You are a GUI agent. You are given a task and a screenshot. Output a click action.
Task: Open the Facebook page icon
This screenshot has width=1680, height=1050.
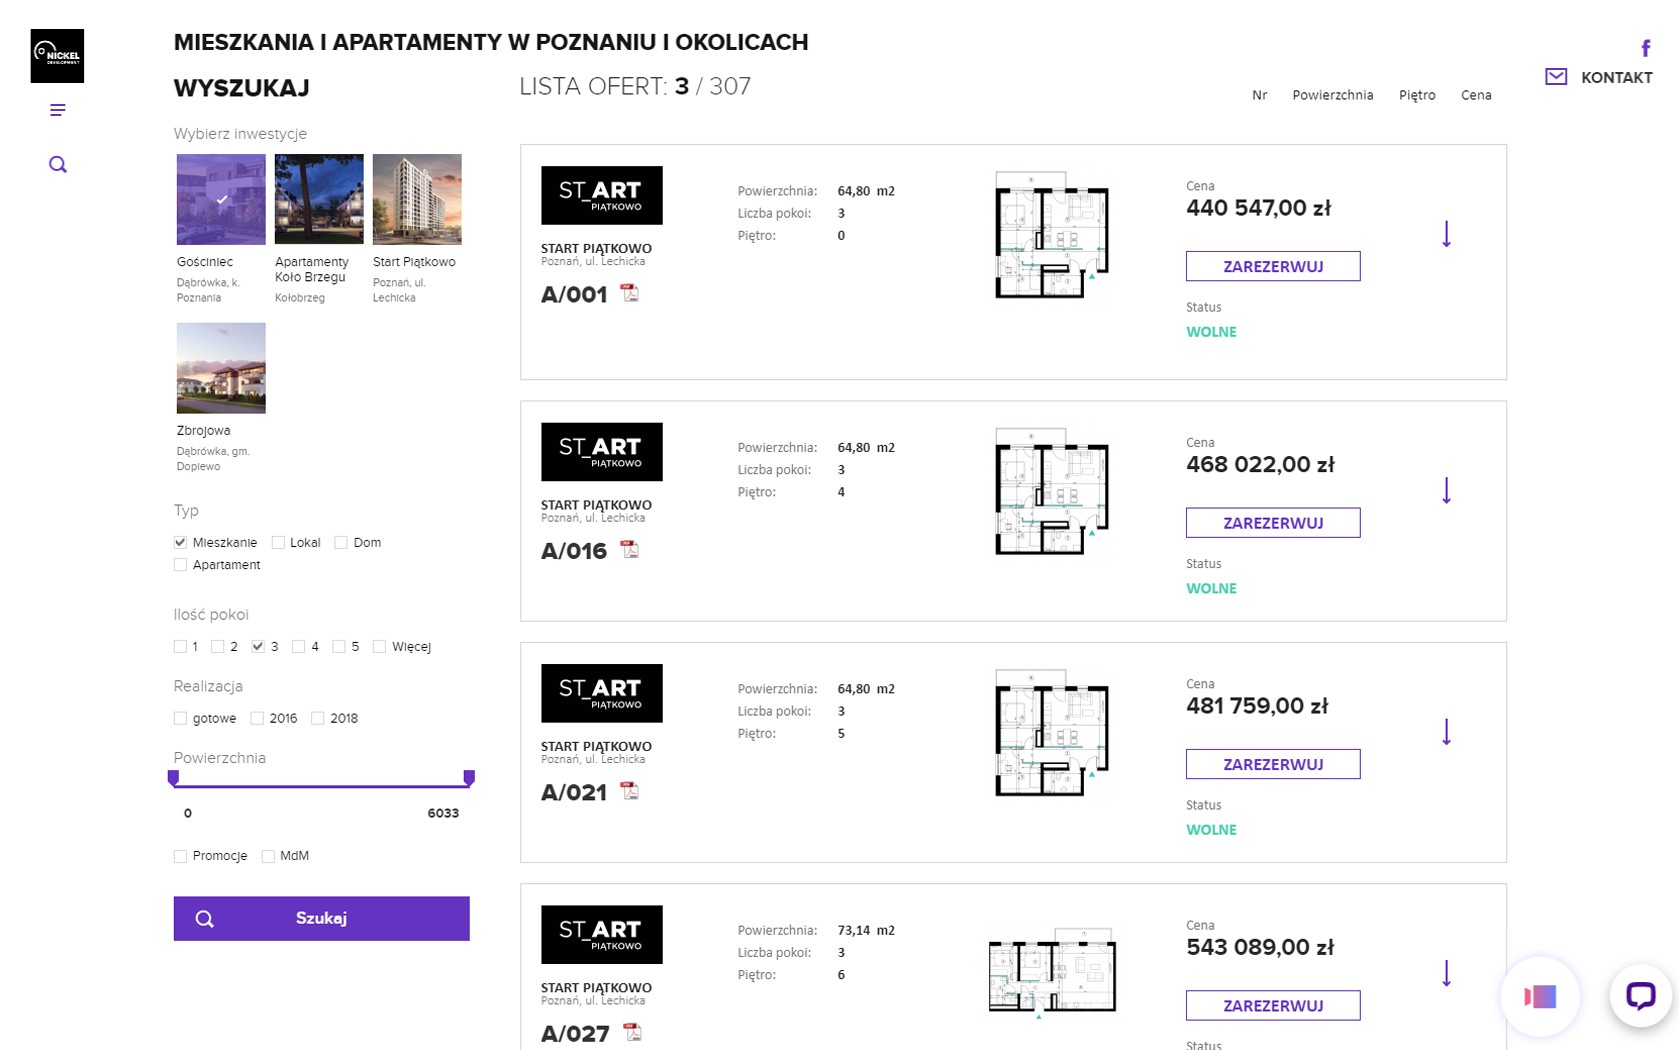pyautogui.click(x=1645, y=48)
